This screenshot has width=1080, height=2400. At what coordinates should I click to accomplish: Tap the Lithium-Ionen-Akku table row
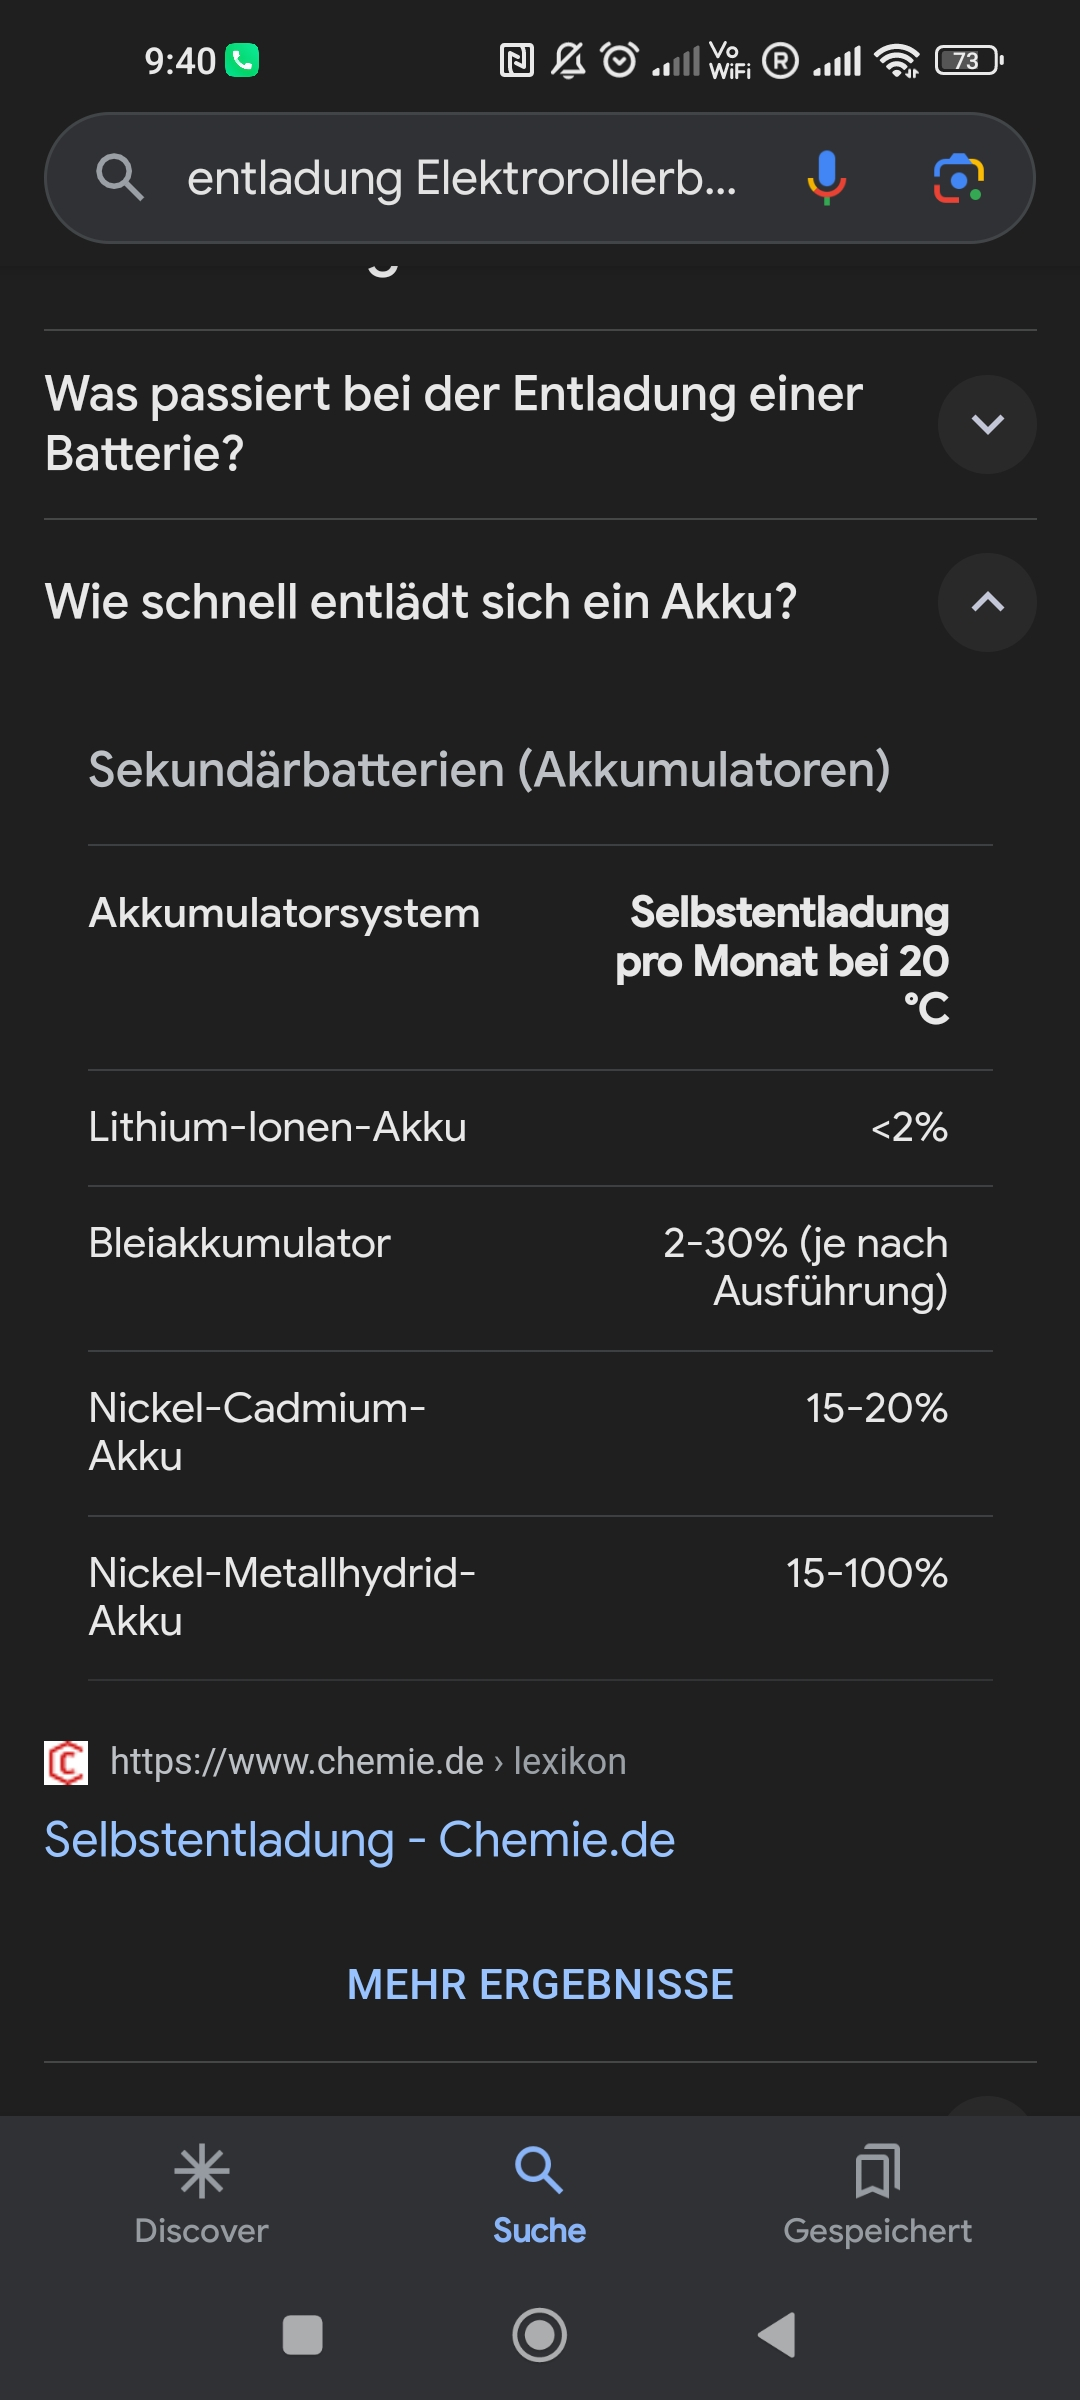point(518,1128)
